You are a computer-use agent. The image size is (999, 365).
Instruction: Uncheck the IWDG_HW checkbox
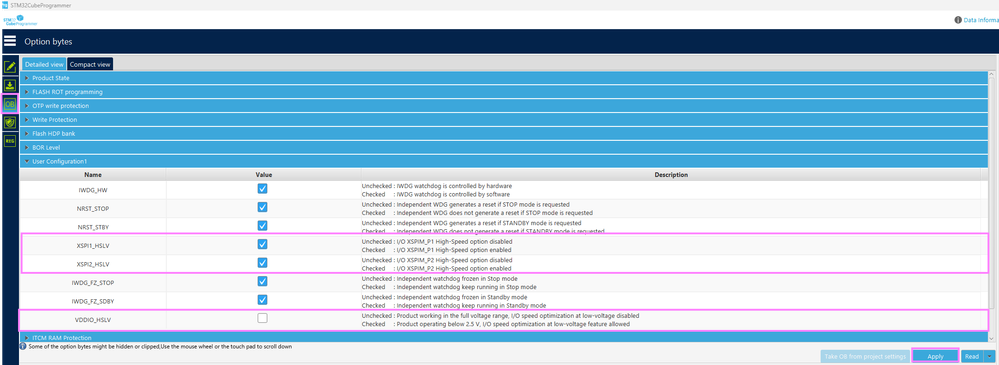click(x=262, y=189)
